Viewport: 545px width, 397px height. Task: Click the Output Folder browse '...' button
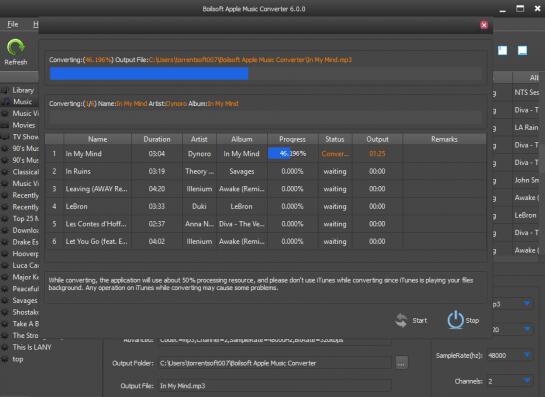click(401, 363)
